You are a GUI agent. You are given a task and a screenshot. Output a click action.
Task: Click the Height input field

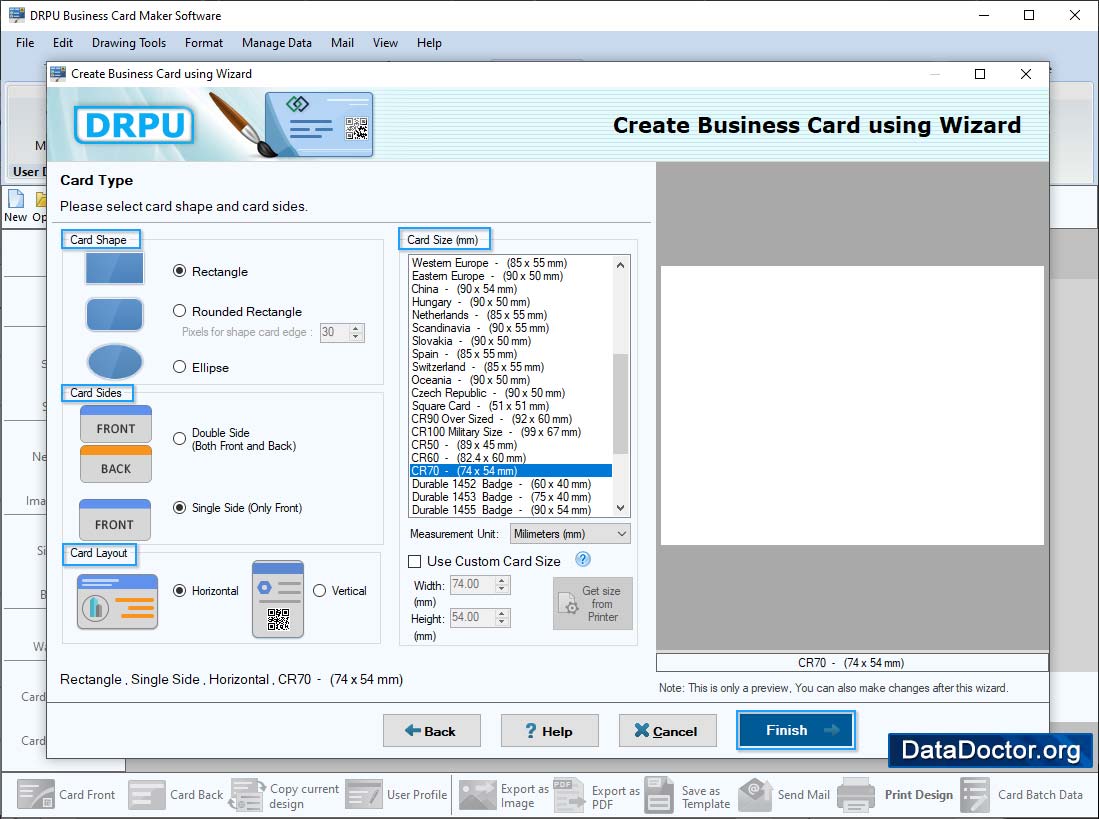click(472, 617)
